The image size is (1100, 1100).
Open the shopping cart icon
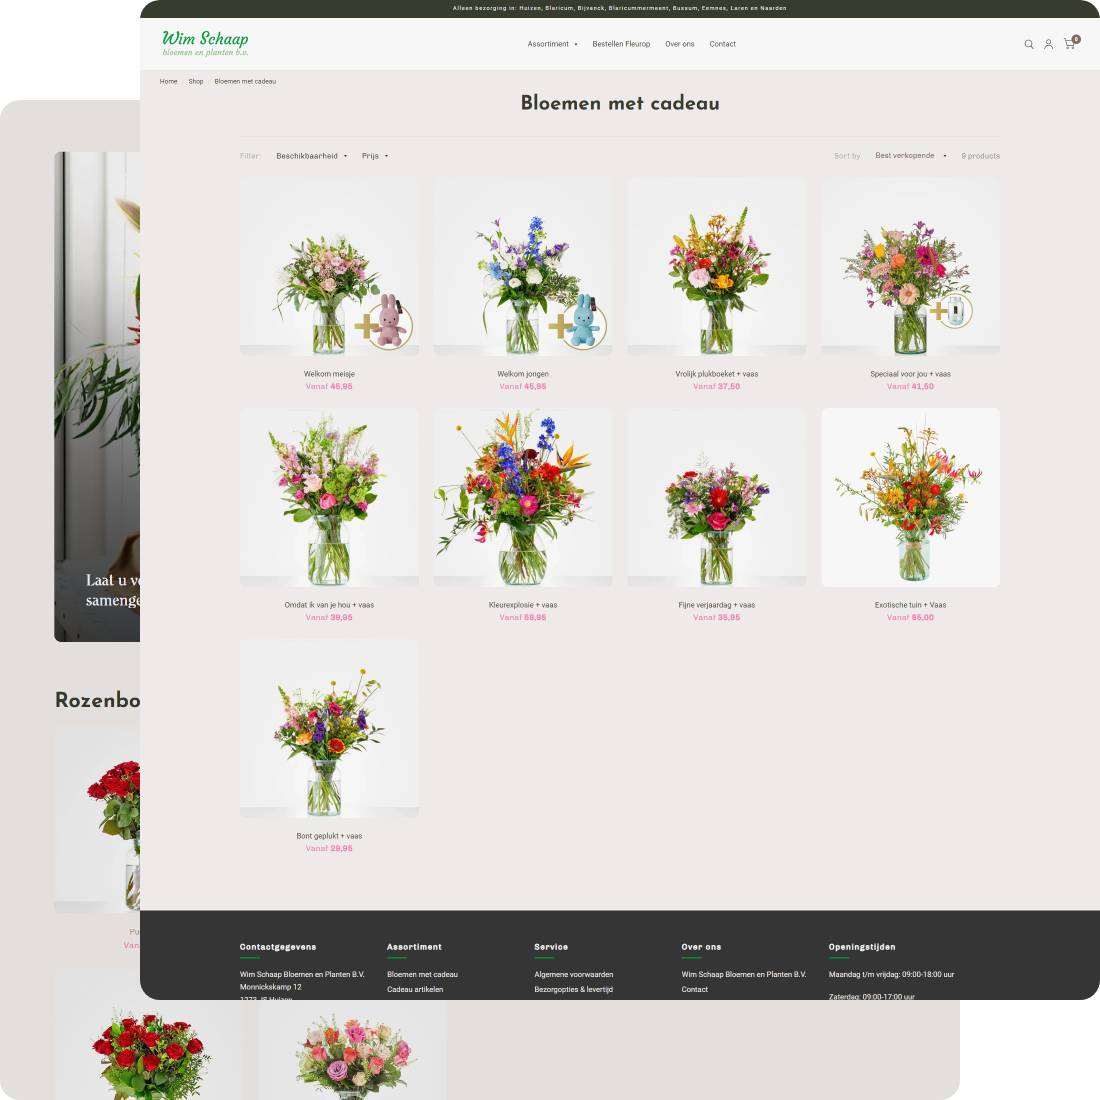[1069, 44]
